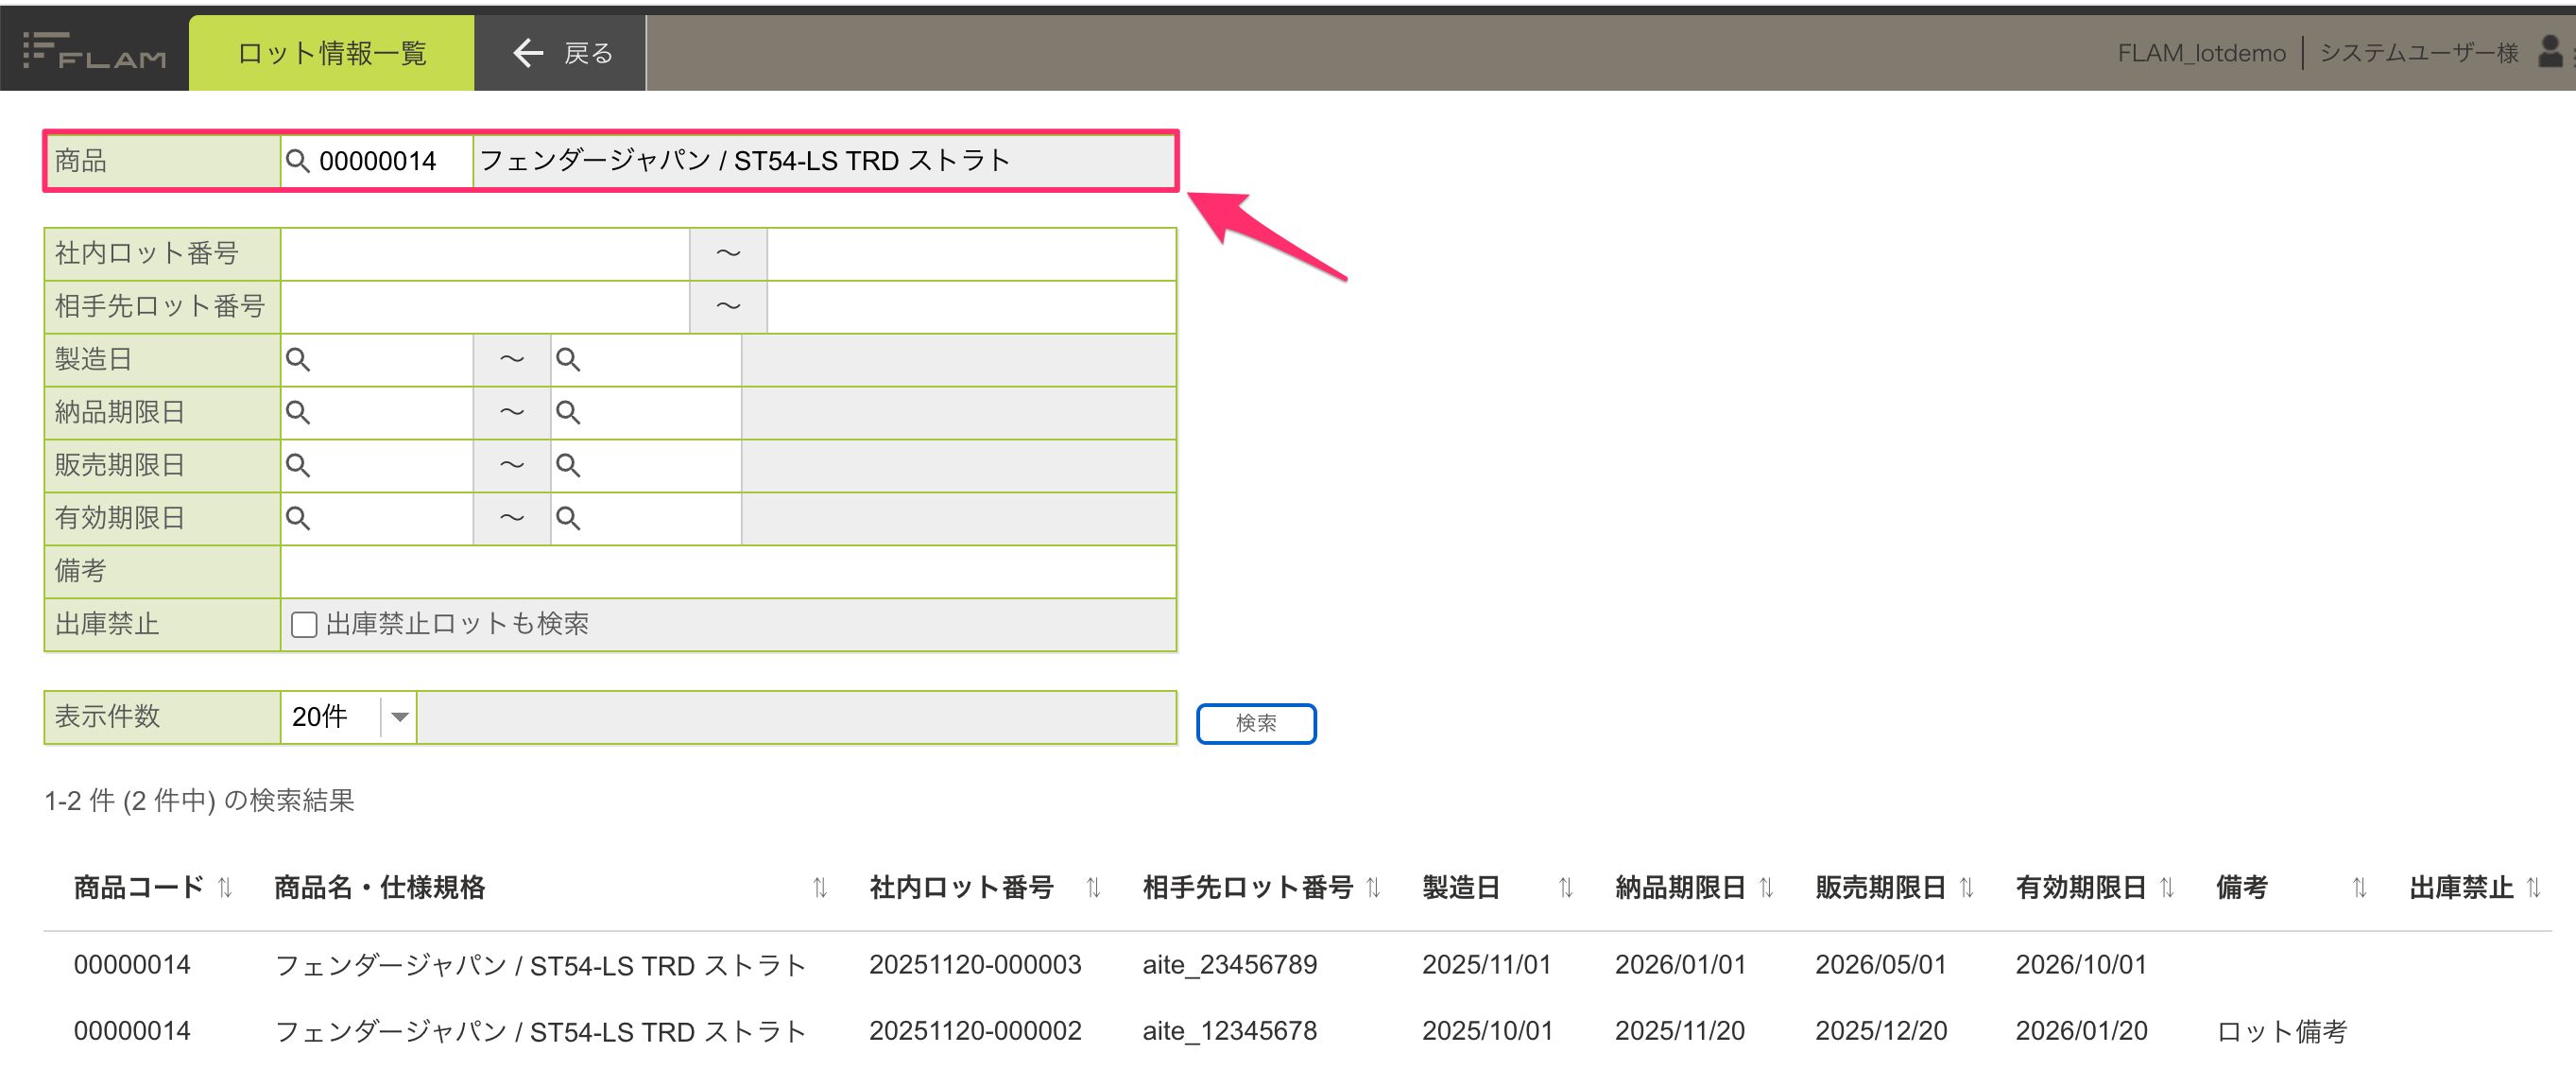Click product code field 00000014
Screen dimensions: 2576x1087
coord(377,161)
